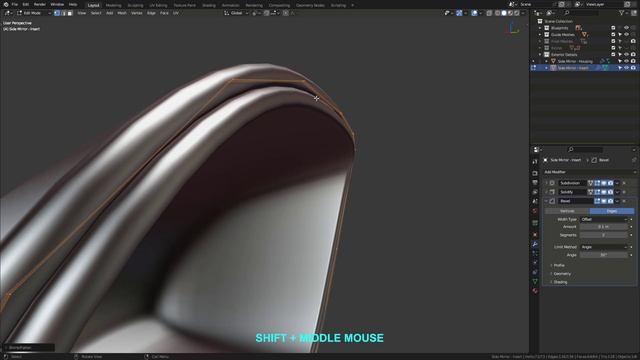Screen dimensions: 640x360
Task: Open the Modifiers wrench properties tab
Action: 535,244
